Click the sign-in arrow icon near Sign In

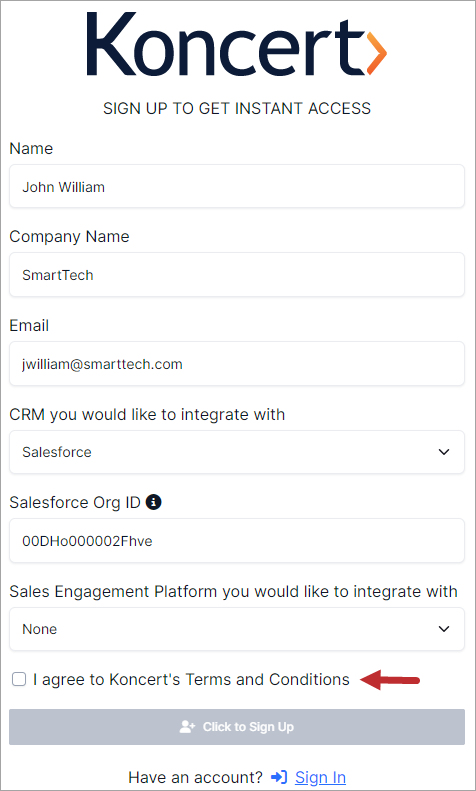tap(279, 777)
